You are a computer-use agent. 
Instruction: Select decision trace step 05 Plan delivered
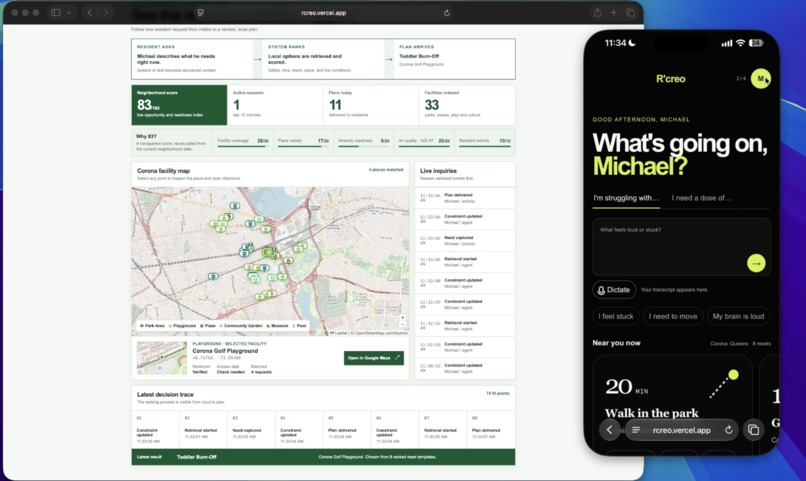347,429
